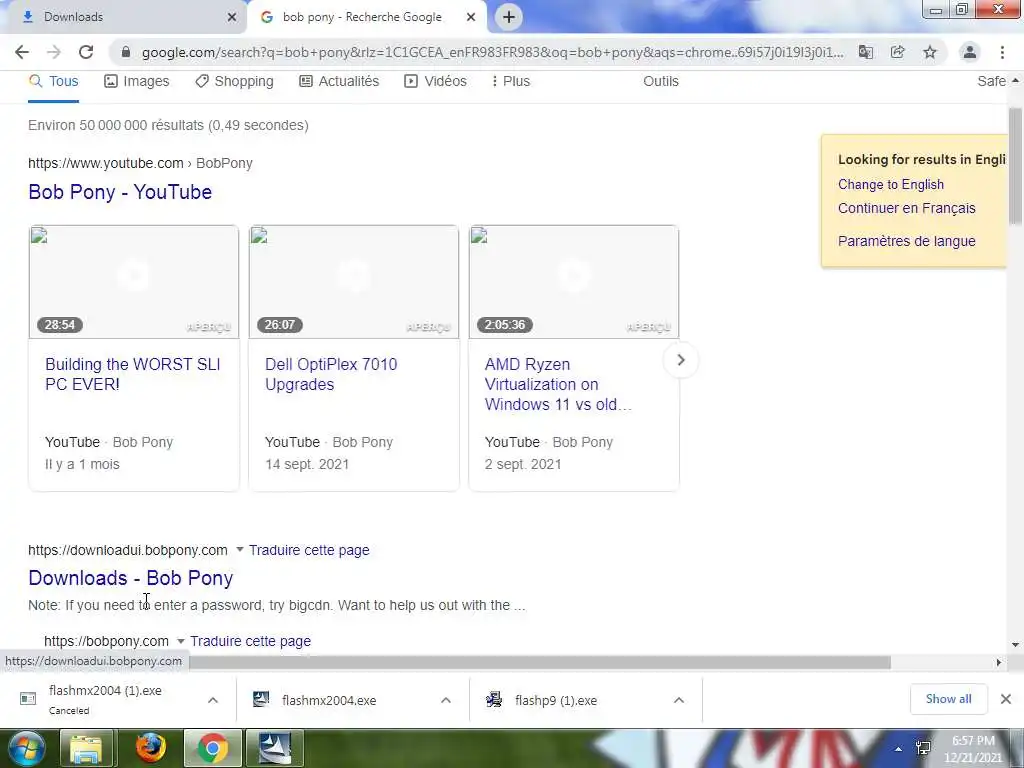
Task: Open options chevron for flashp9 (1).exe
Action: click(679, 700)
